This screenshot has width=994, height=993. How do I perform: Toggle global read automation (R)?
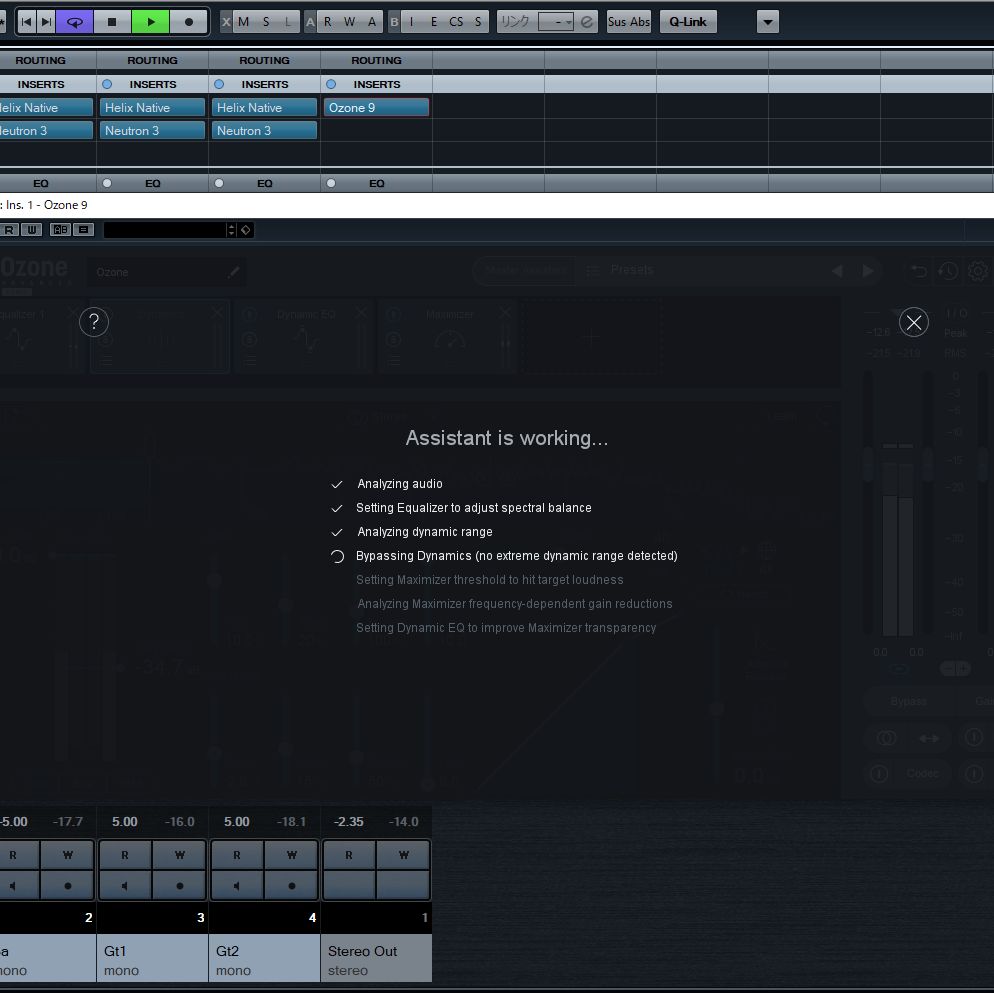click(328, 22)
